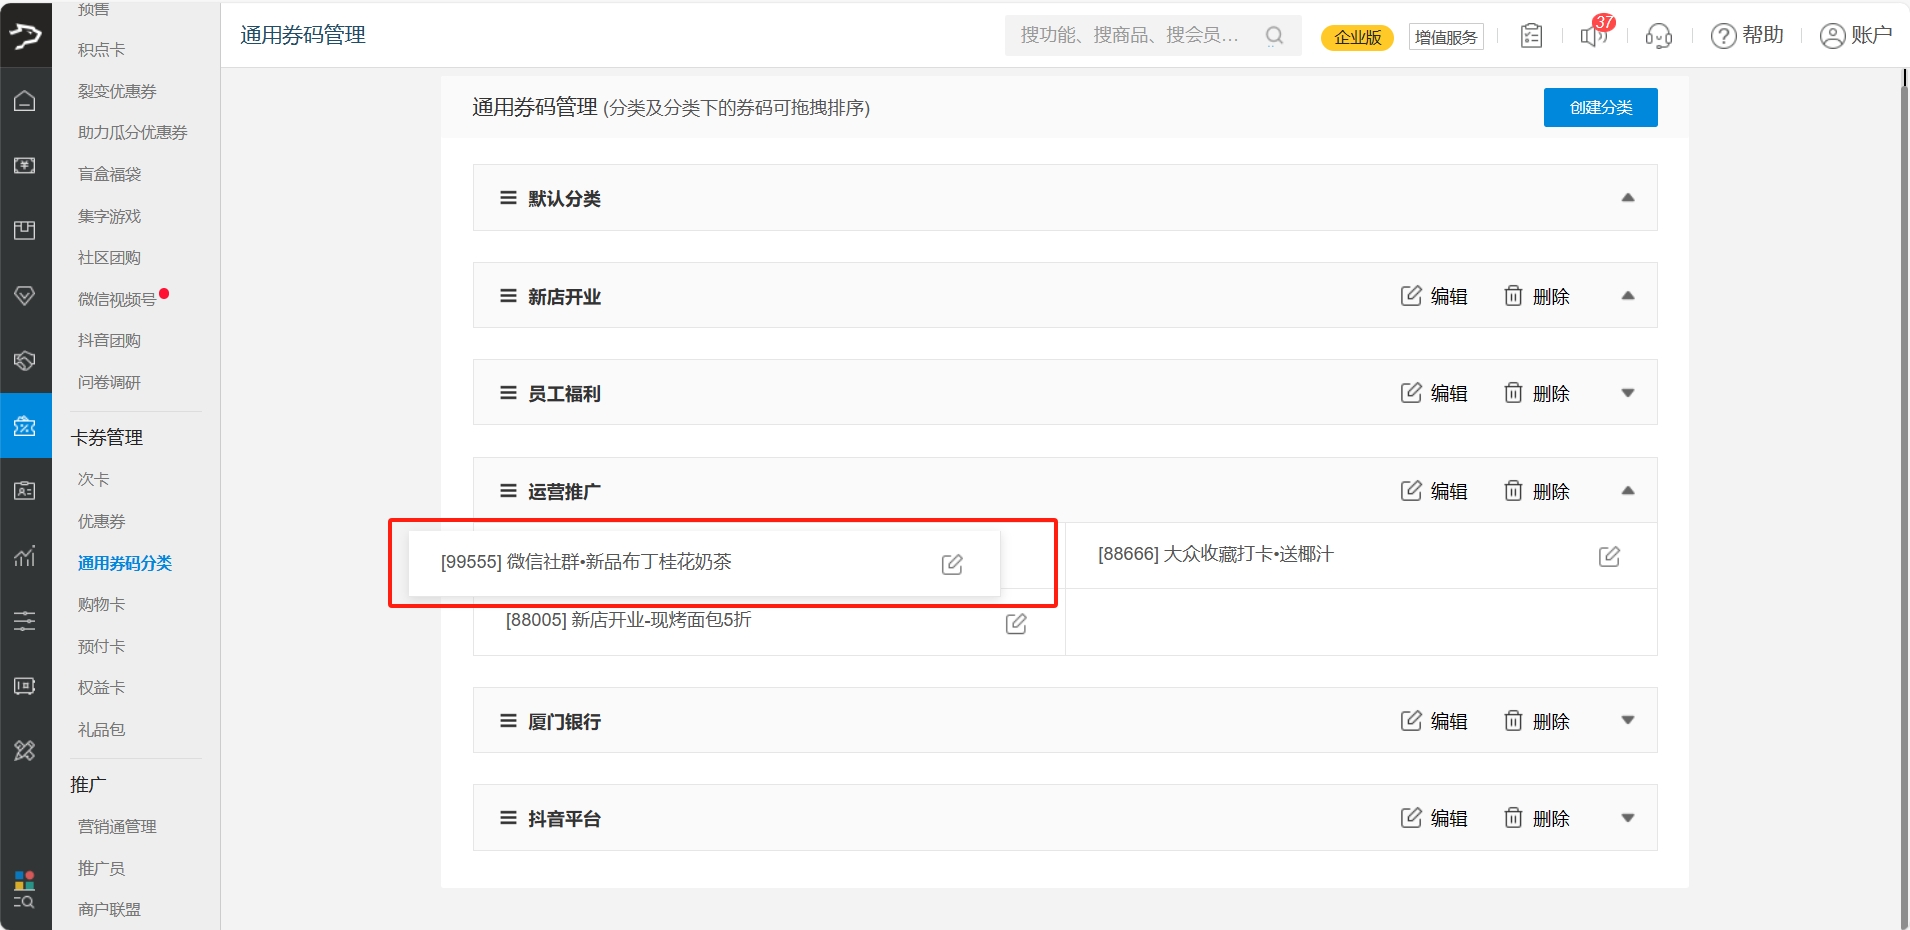Image resolution: width=1910 pixels, height=930 pixels.
Task: Collapse the 默认分类 category
Action: pos(1627,198)
